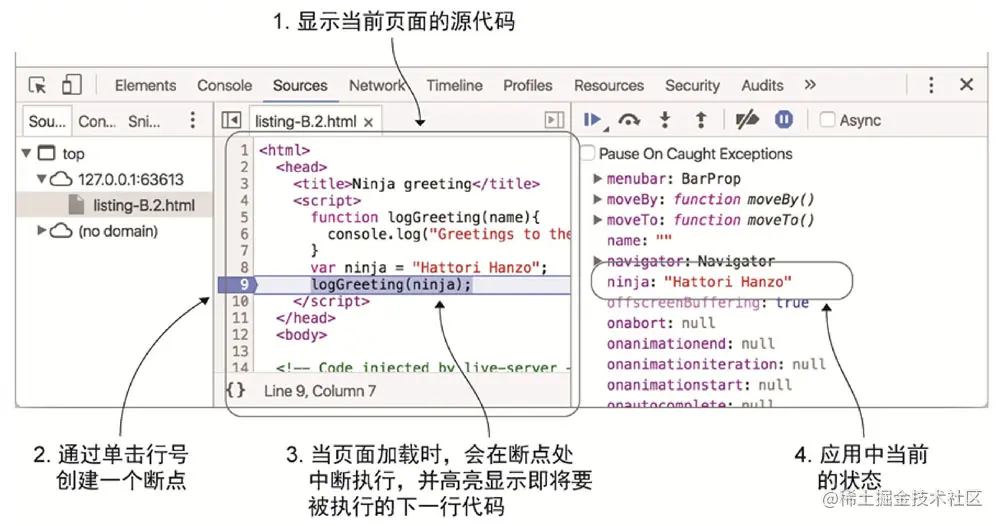Screen dimensions: 1000x526
Task: Expand the (no domain) tree node
Action: coord(41,230)
